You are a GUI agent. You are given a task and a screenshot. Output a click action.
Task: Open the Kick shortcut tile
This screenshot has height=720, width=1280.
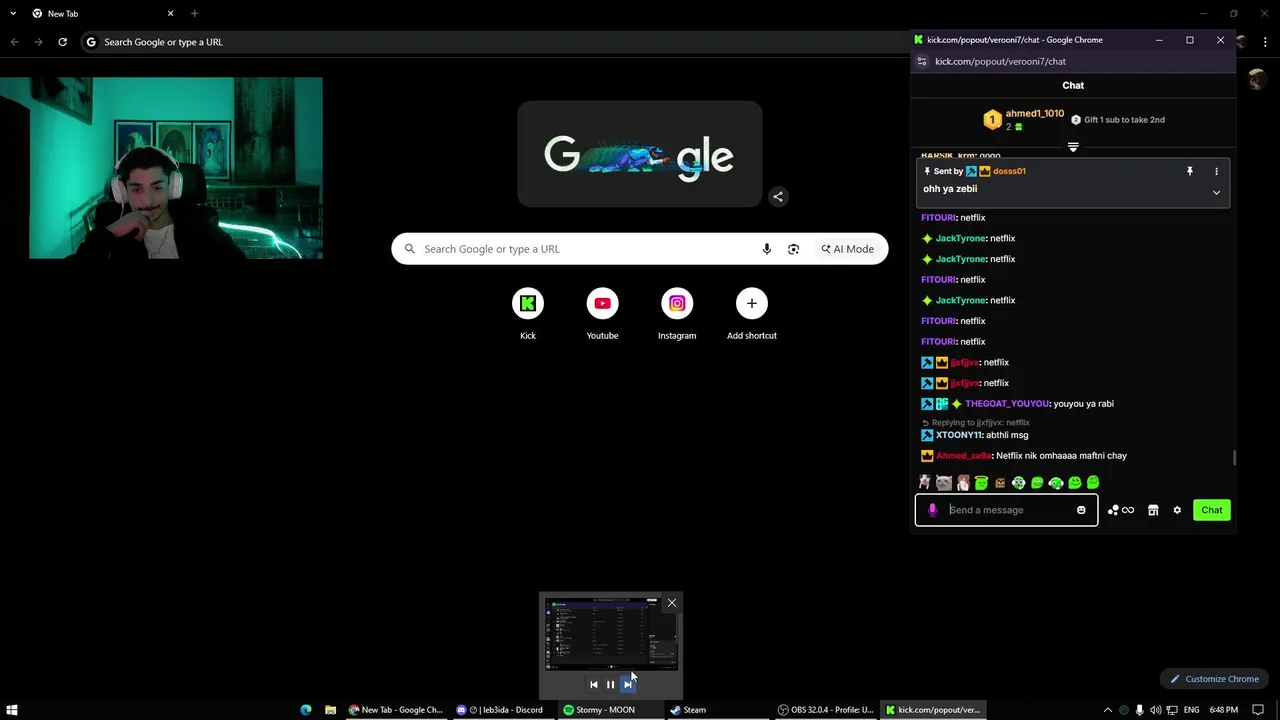[x=528, y=314]
